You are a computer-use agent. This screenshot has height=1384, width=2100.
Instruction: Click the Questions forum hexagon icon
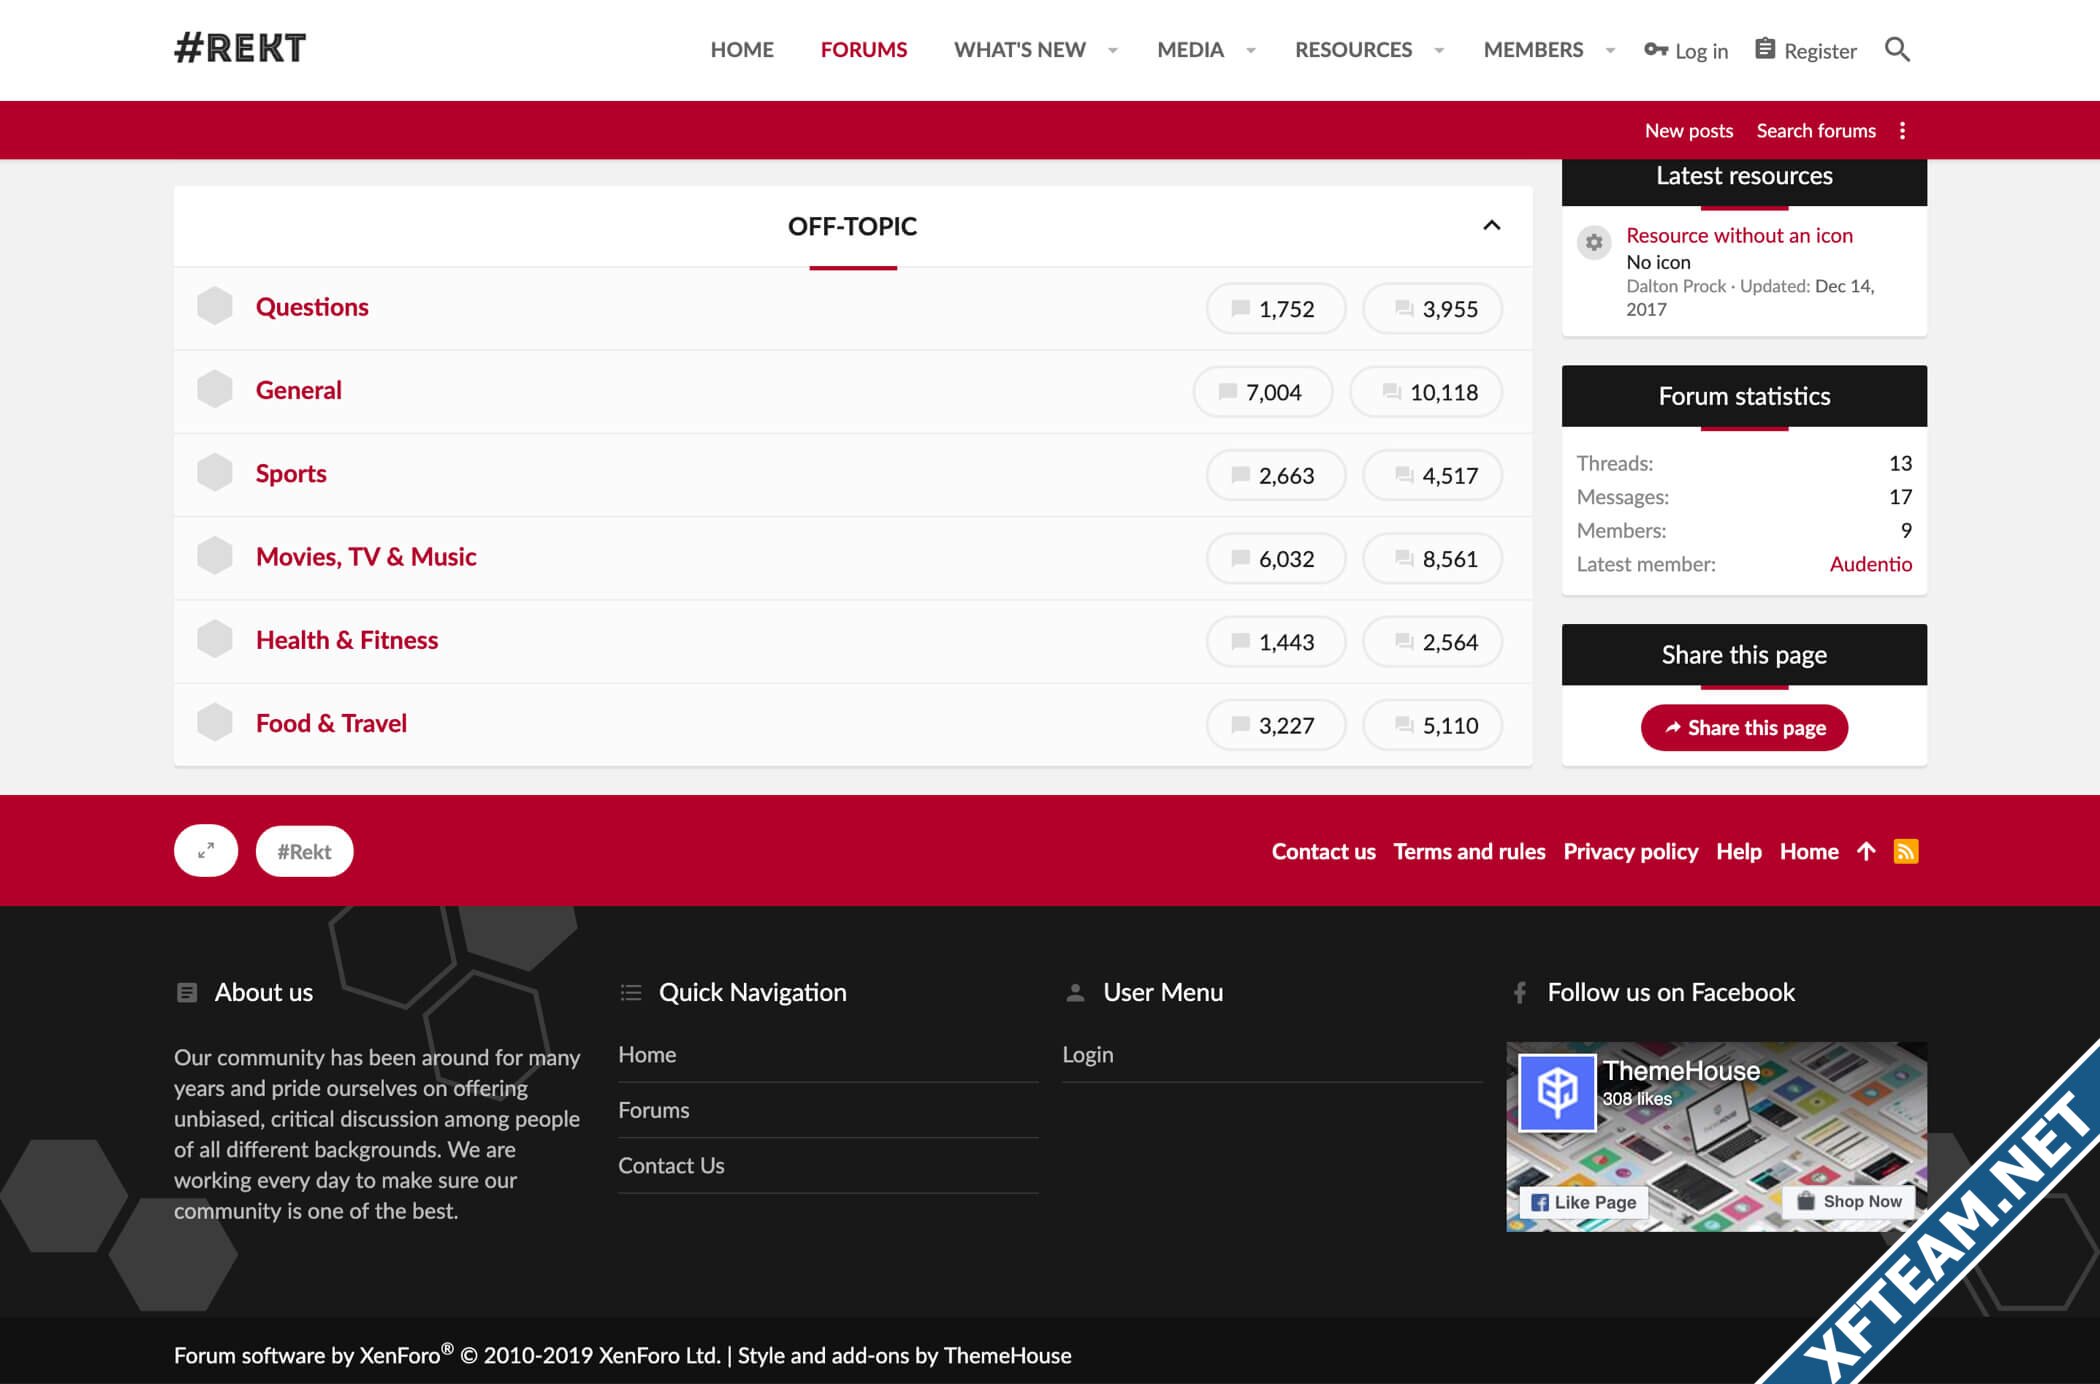point(214,306)
